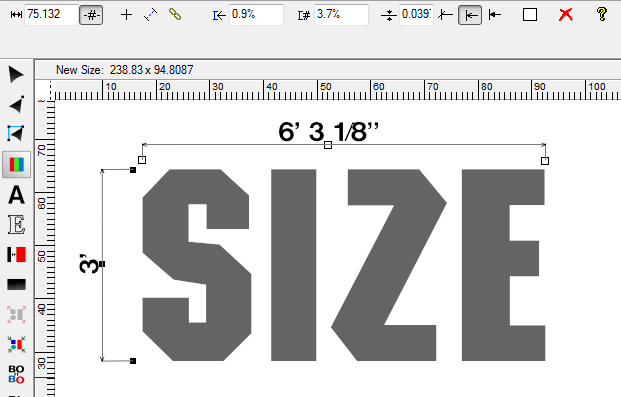Click the yellow question mark help icon
Image resolution: width=621 pixels, height=397 pixels.
click(x=602, y=14)
